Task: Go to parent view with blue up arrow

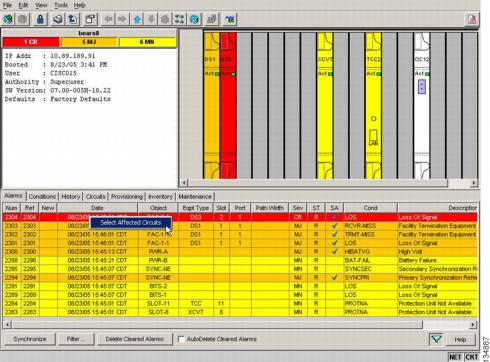Action: pyautogui.click(x=137, y=19)
